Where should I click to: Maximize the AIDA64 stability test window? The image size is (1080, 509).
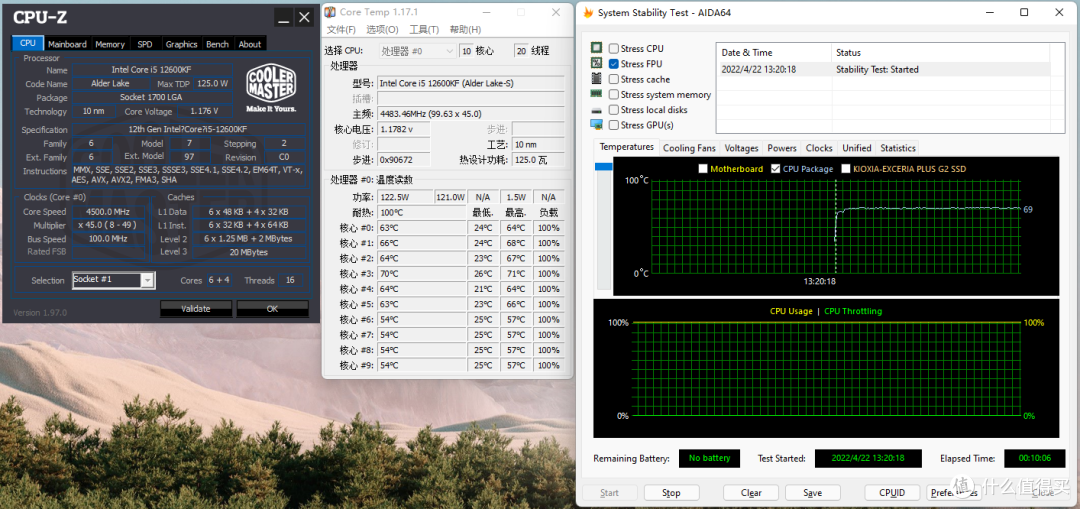pos(1024,12)
